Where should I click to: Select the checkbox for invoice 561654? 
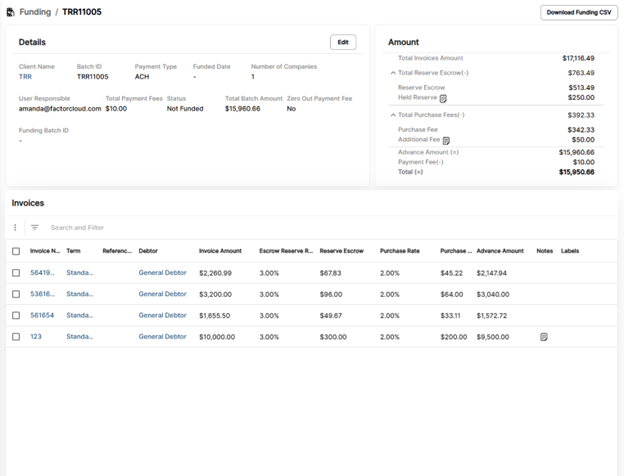pos(16,315)
